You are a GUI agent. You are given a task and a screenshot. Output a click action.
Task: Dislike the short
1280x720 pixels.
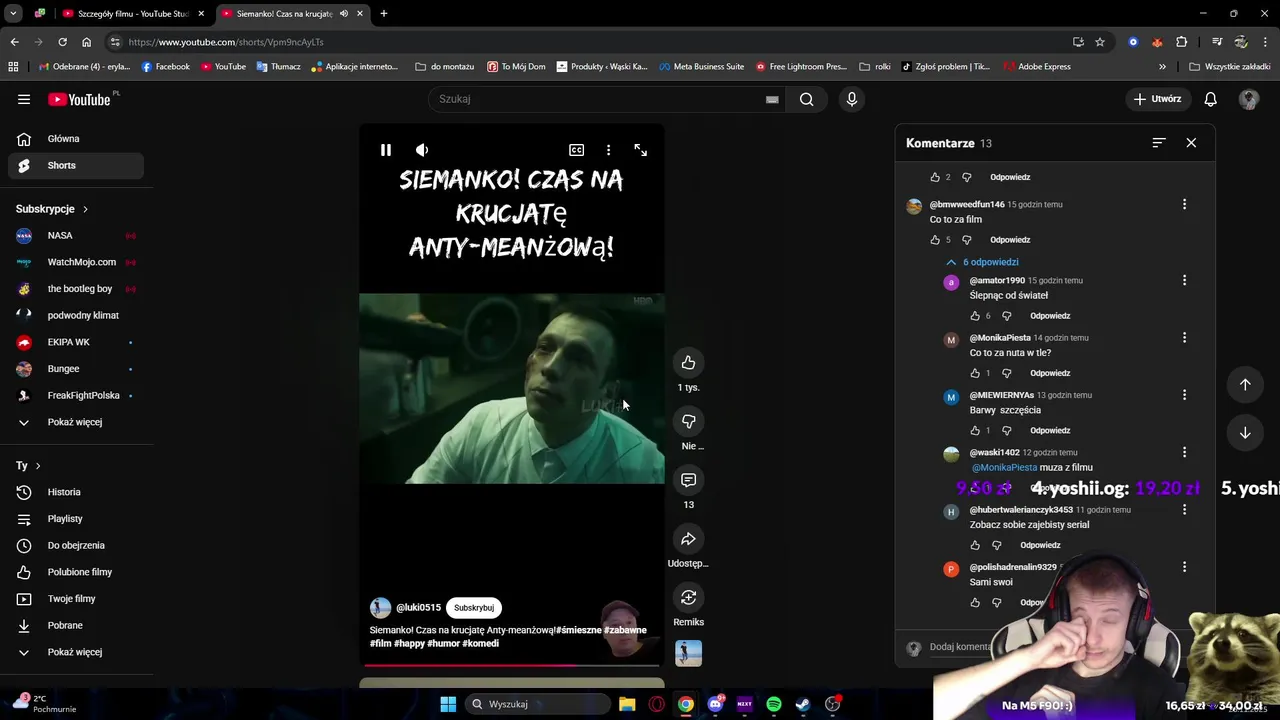[x=688, y=421]
